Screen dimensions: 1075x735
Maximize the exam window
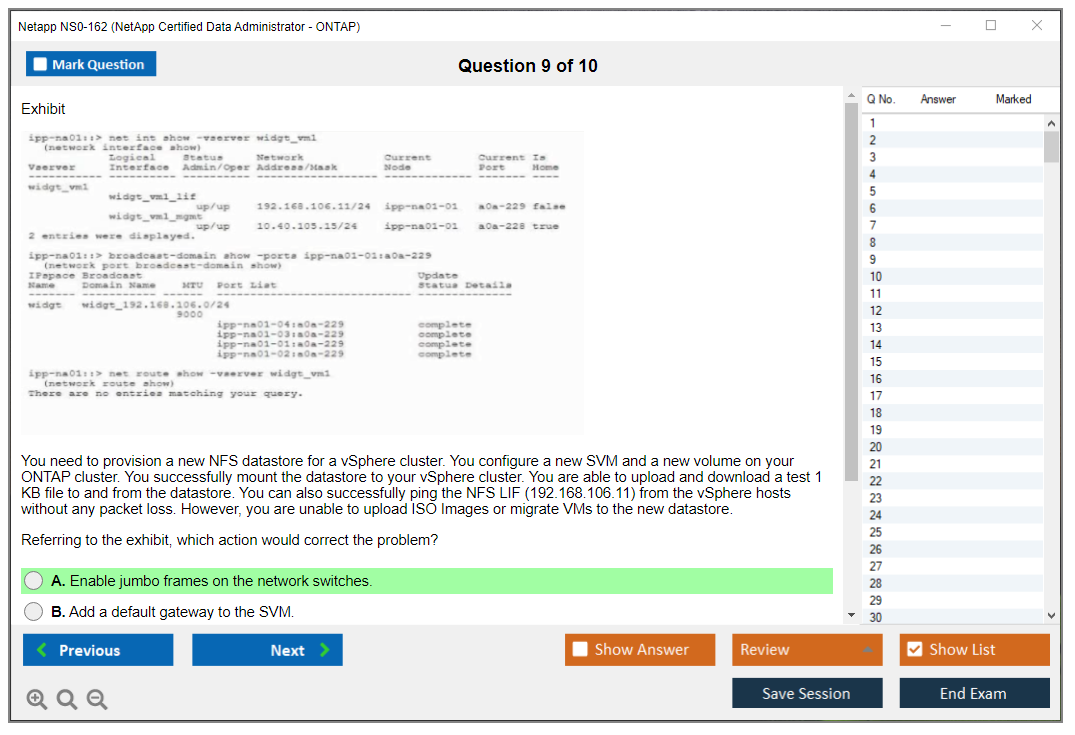(x=991, y=26)
